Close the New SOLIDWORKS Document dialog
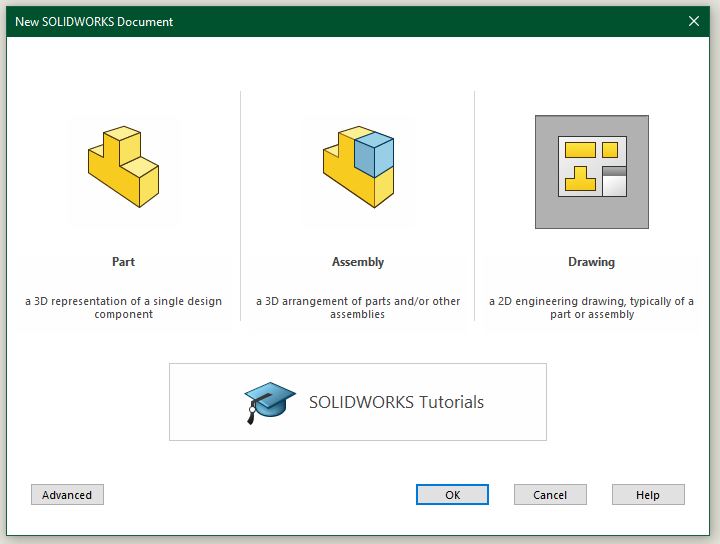This screenshot has width=720, height=544. (x=694, y=21)
